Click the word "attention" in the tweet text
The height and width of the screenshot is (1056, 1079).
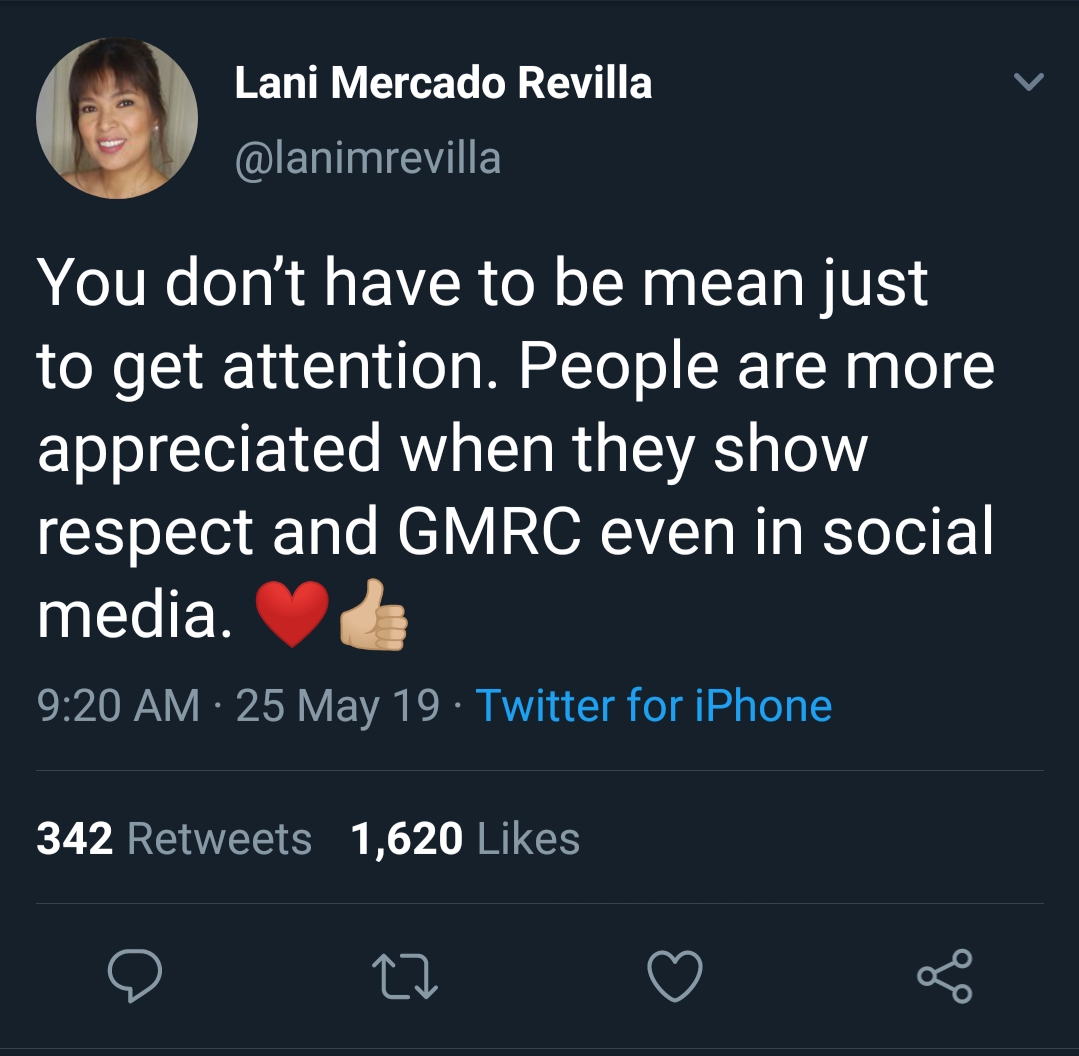click(361, 366)
